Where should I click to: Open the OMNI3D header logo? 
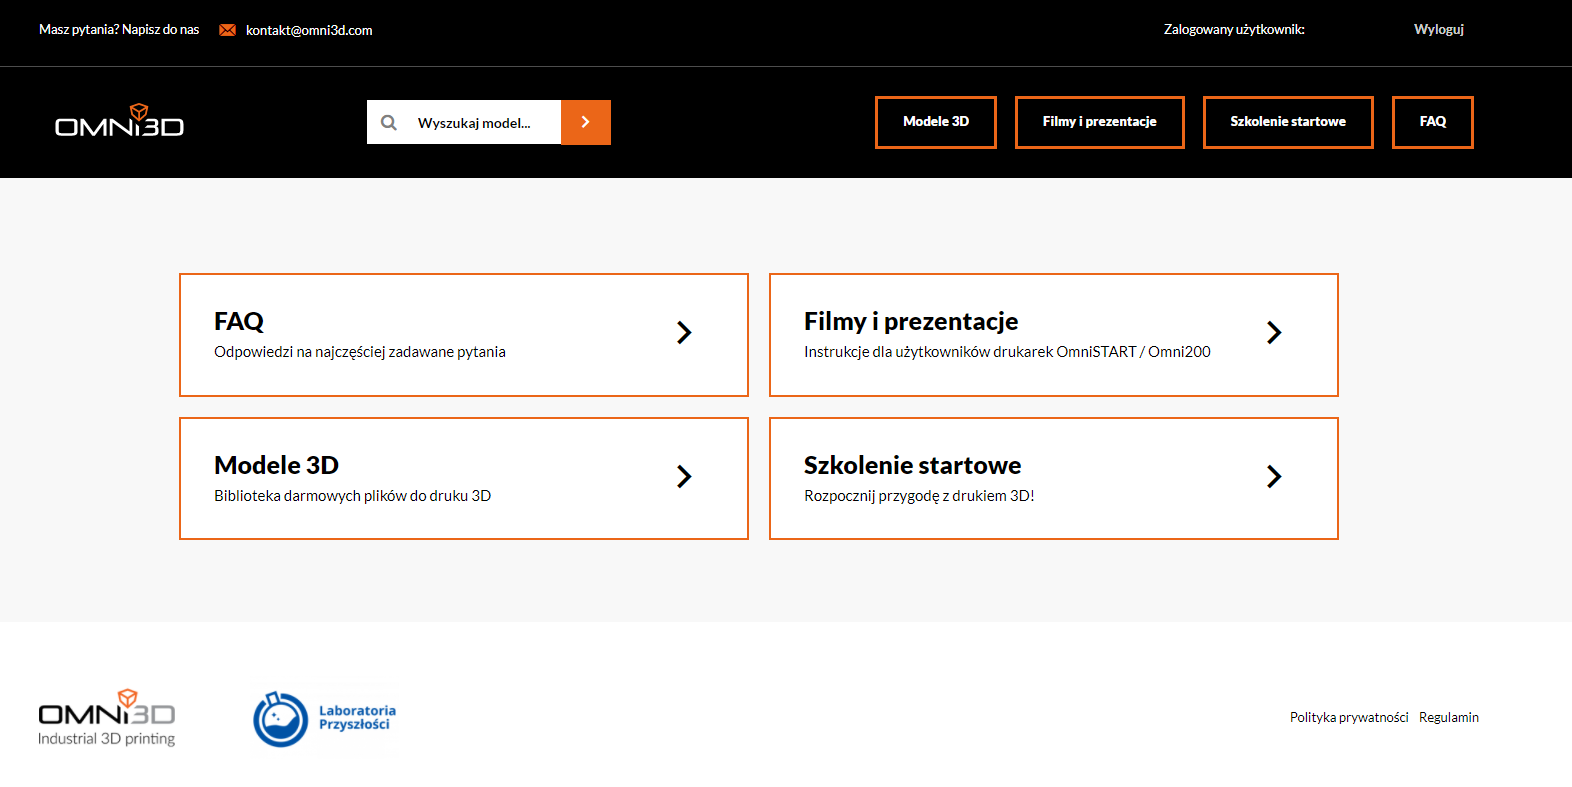(x=119, y=120)
